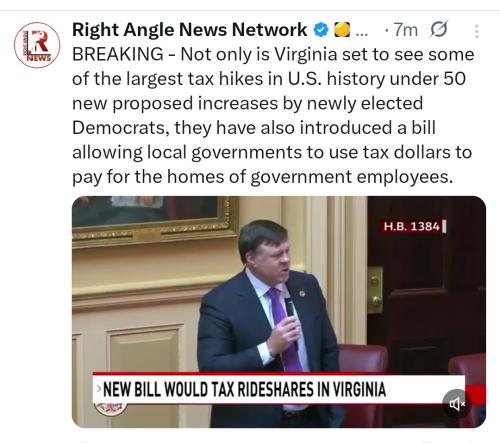The height and width of the screenshot is (443, 500).
Task: Click the blue verified checkmark badge
Action: (x=321, y=30)
